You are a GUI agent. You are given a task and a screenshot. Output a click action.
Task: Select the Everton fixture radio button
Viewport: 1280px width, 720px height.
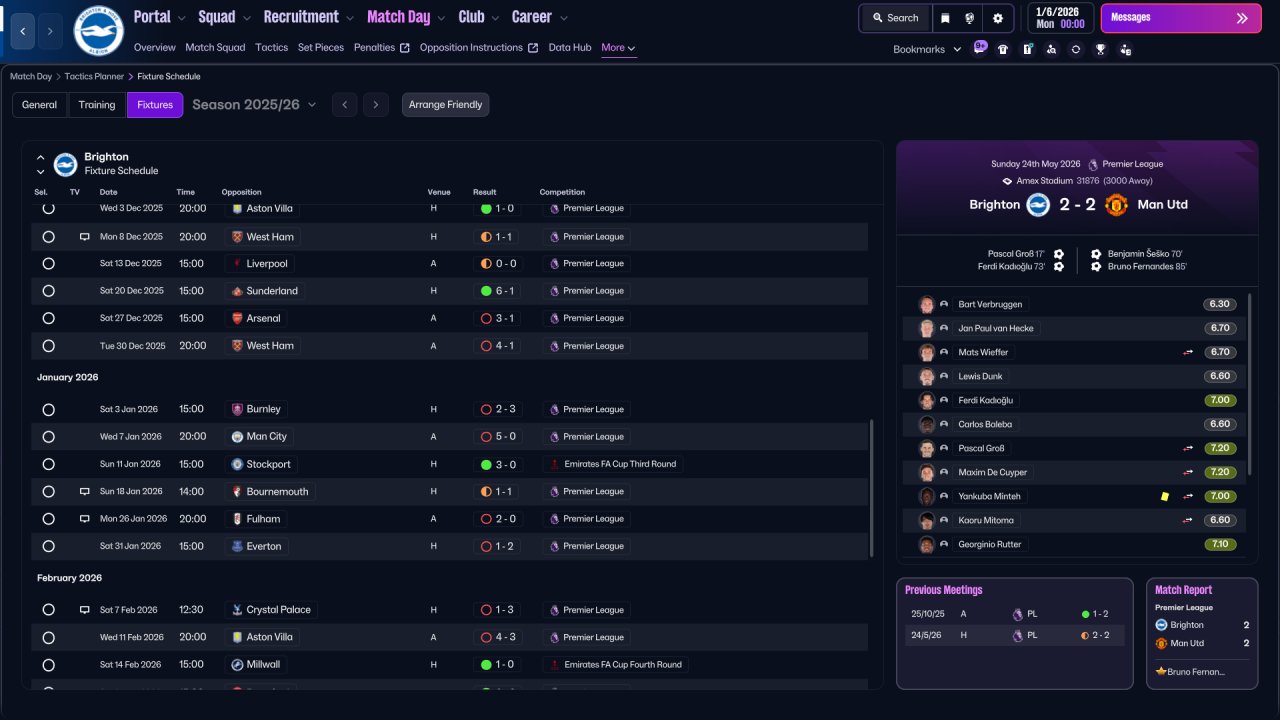pos(48,547)
